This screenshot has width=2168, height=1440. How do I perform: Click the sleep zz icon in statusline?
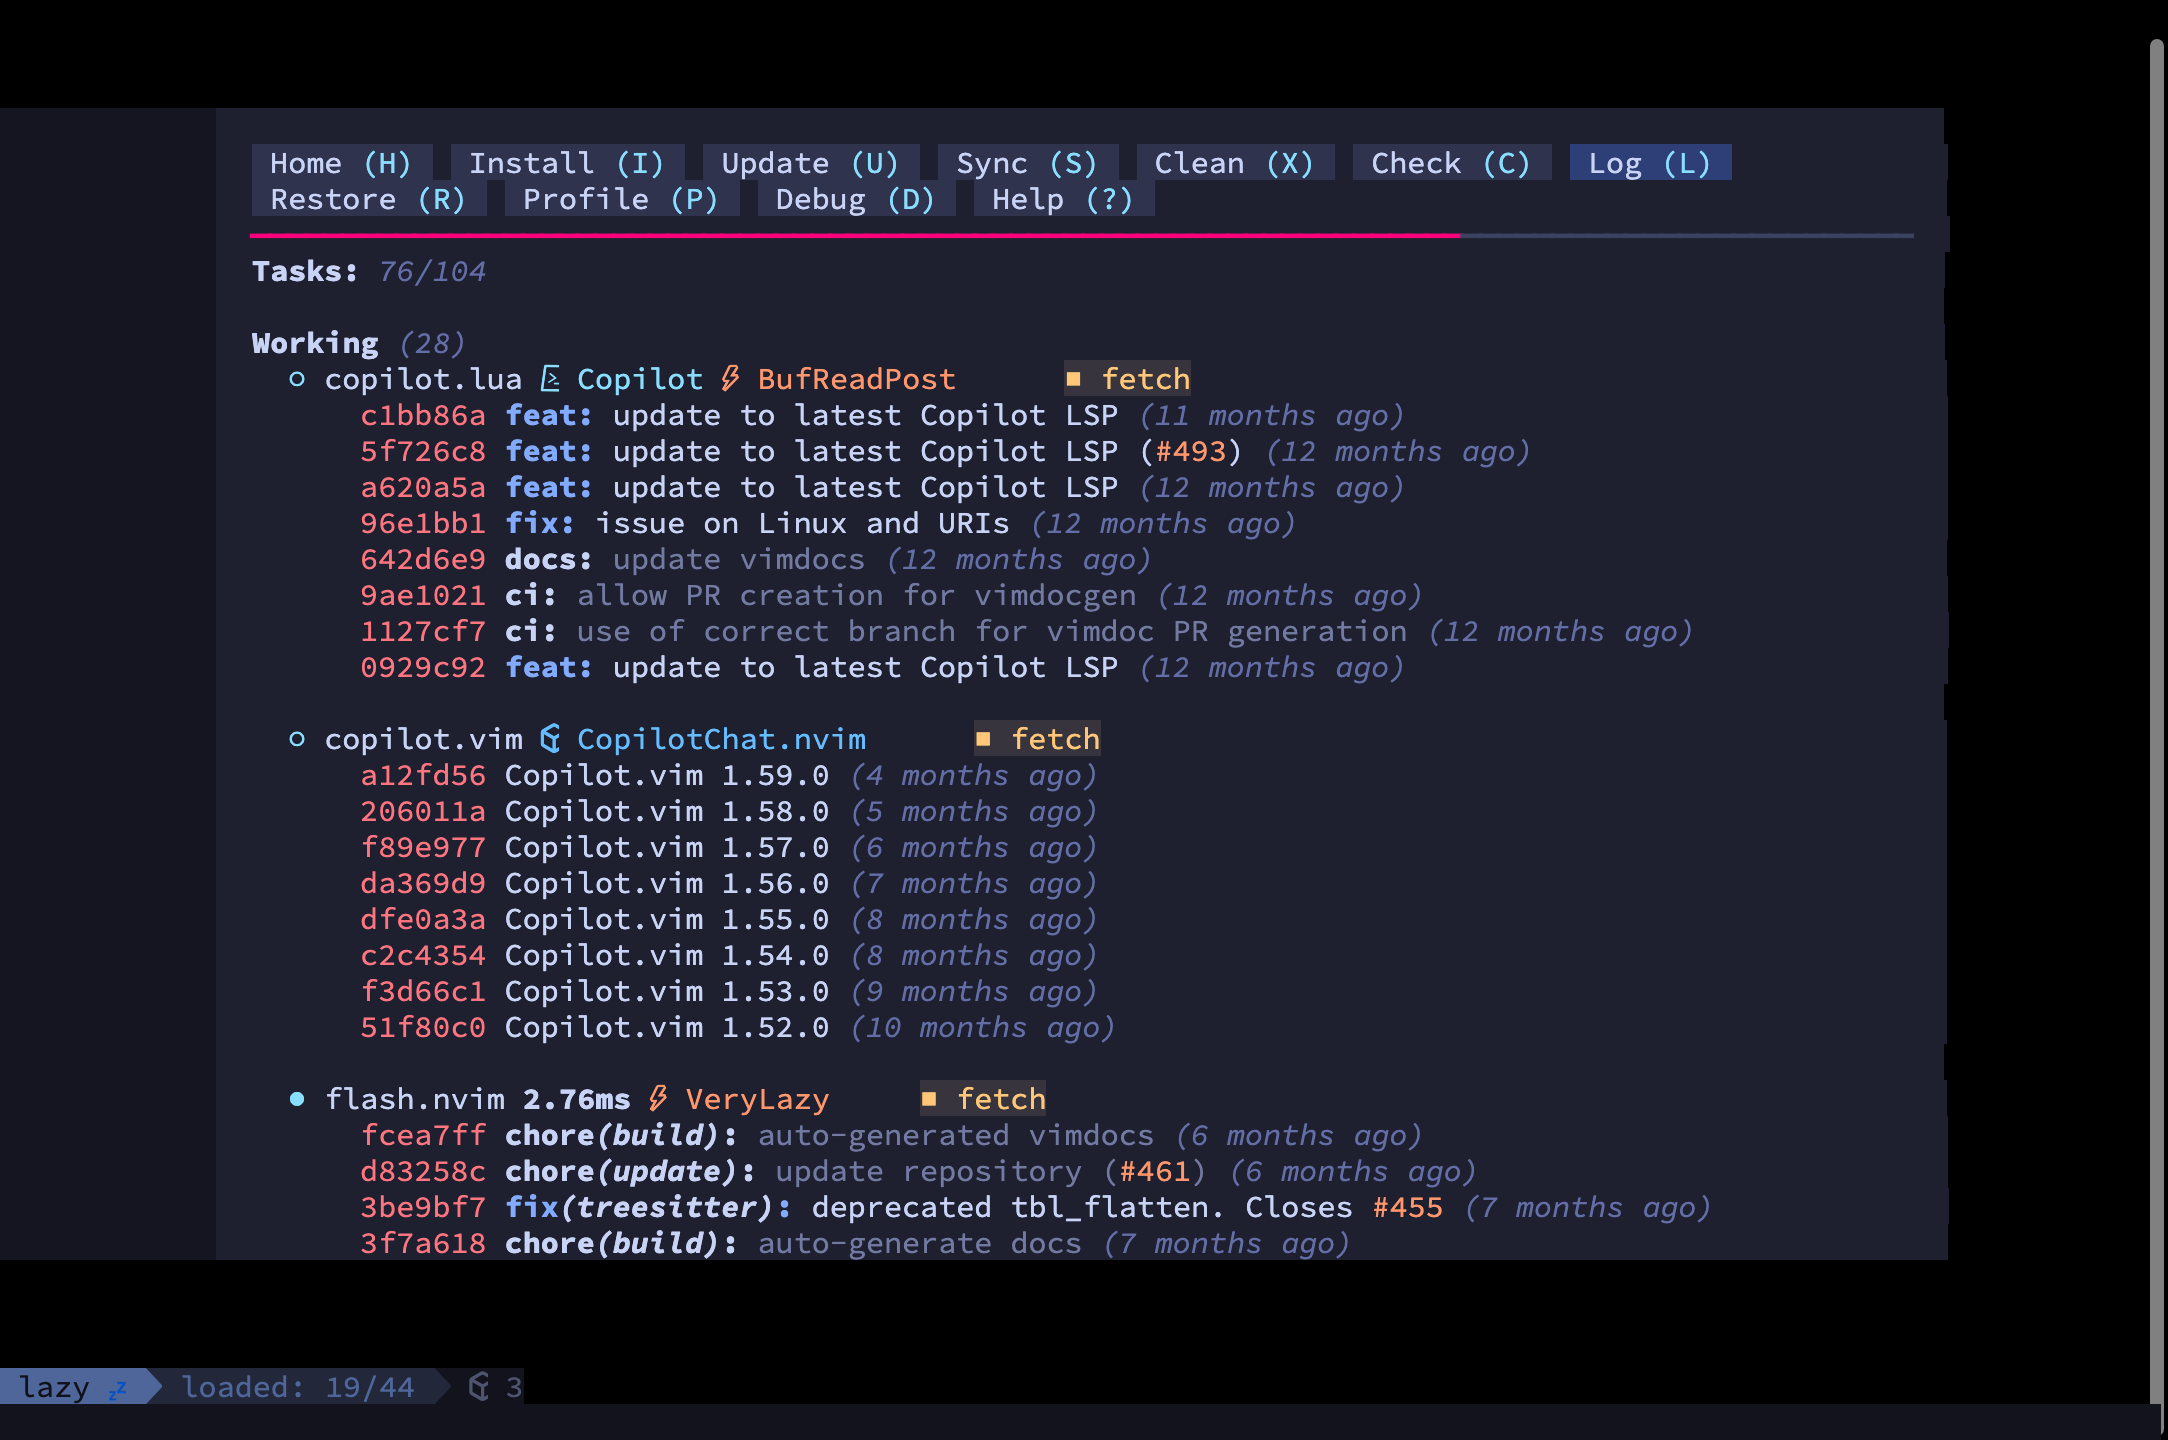[x=118, y=1388]
